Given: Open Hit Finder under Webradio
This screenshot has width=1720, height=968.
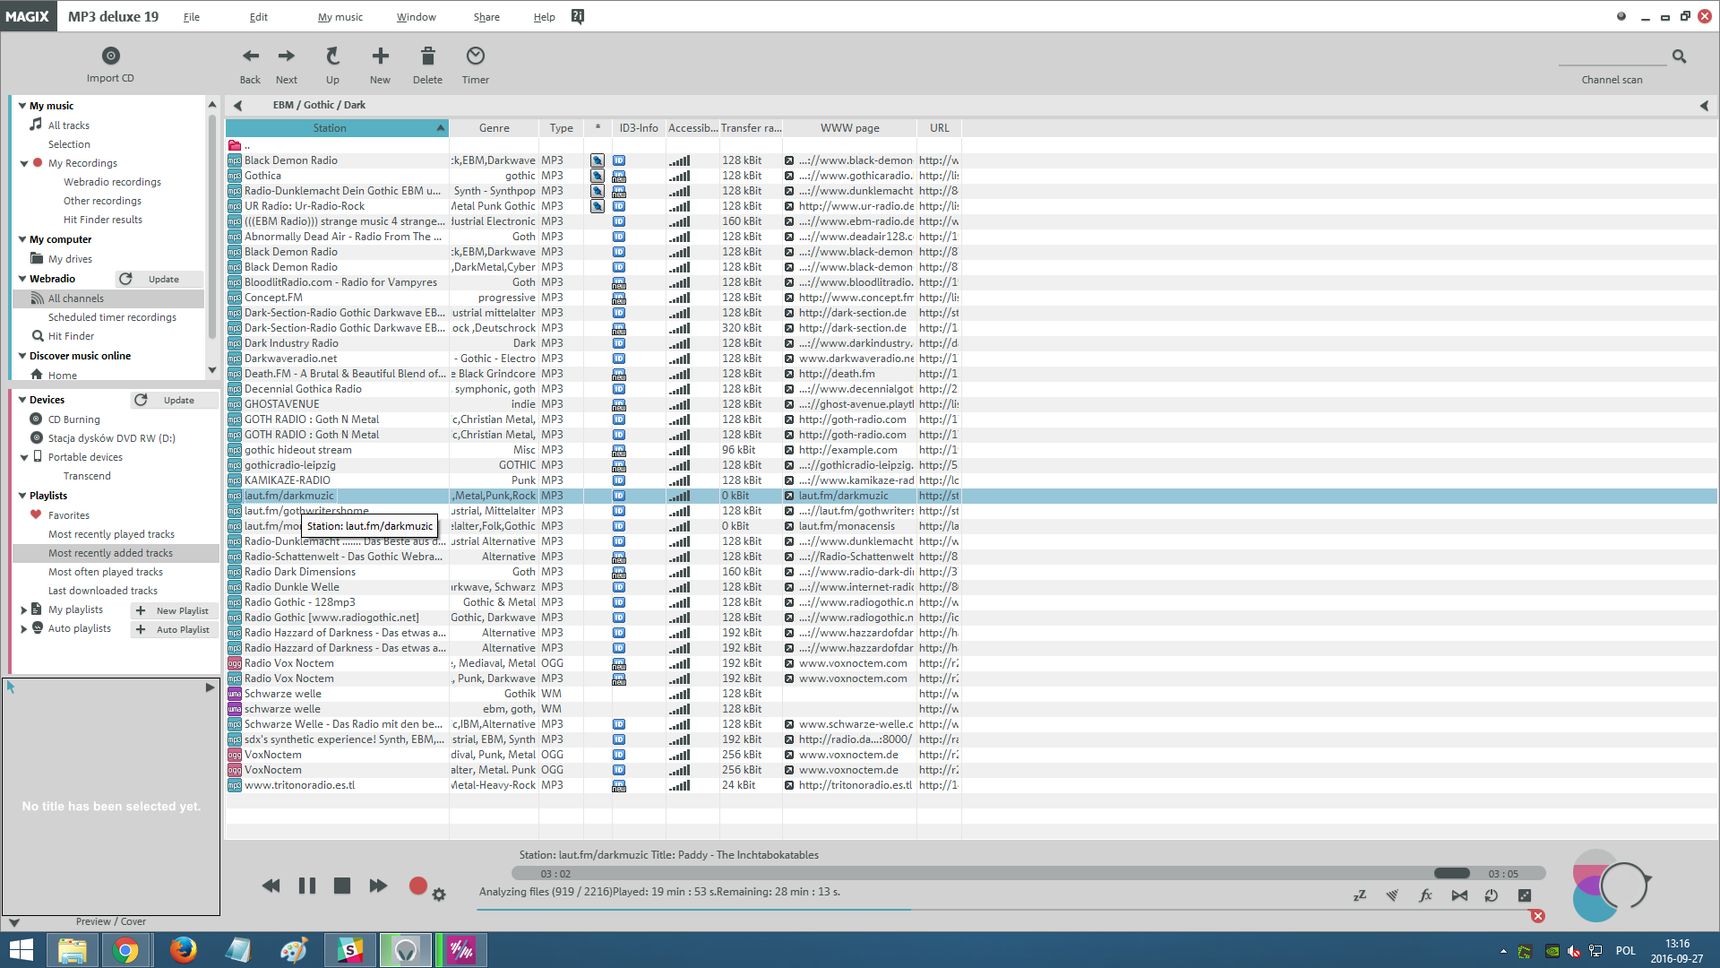Looking at the screenshot, I should (71, 337).
